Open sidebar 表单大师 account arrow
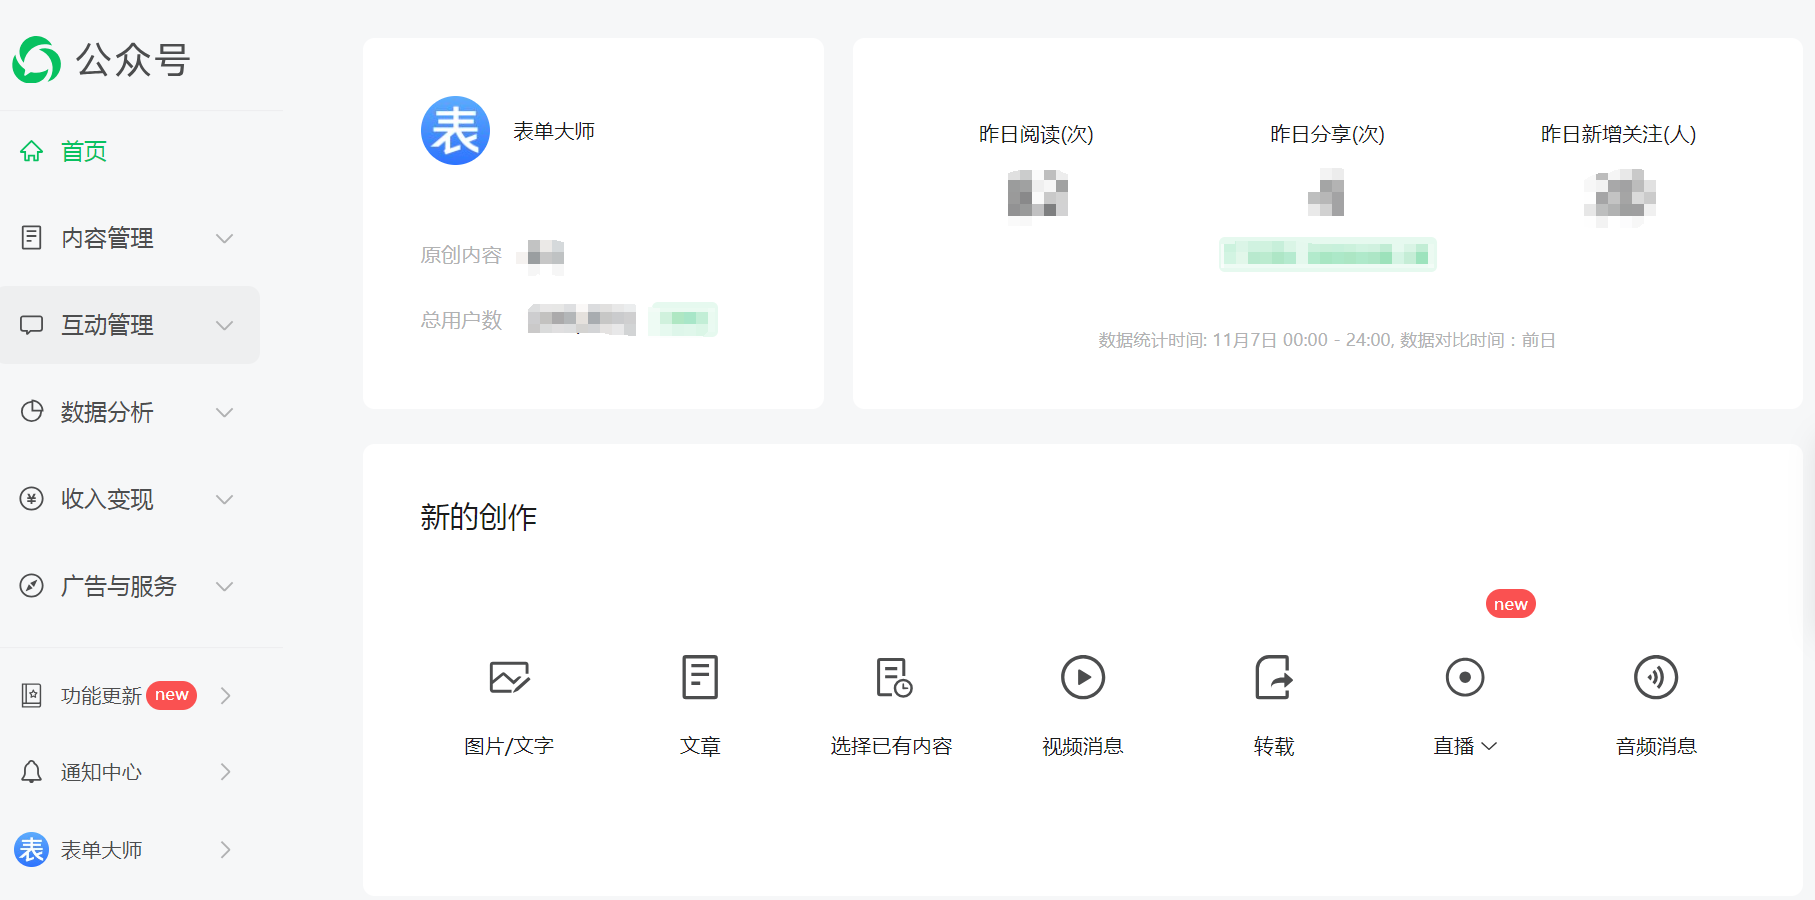The height and width of the screenshot is (900, 1815). (225, 850)
